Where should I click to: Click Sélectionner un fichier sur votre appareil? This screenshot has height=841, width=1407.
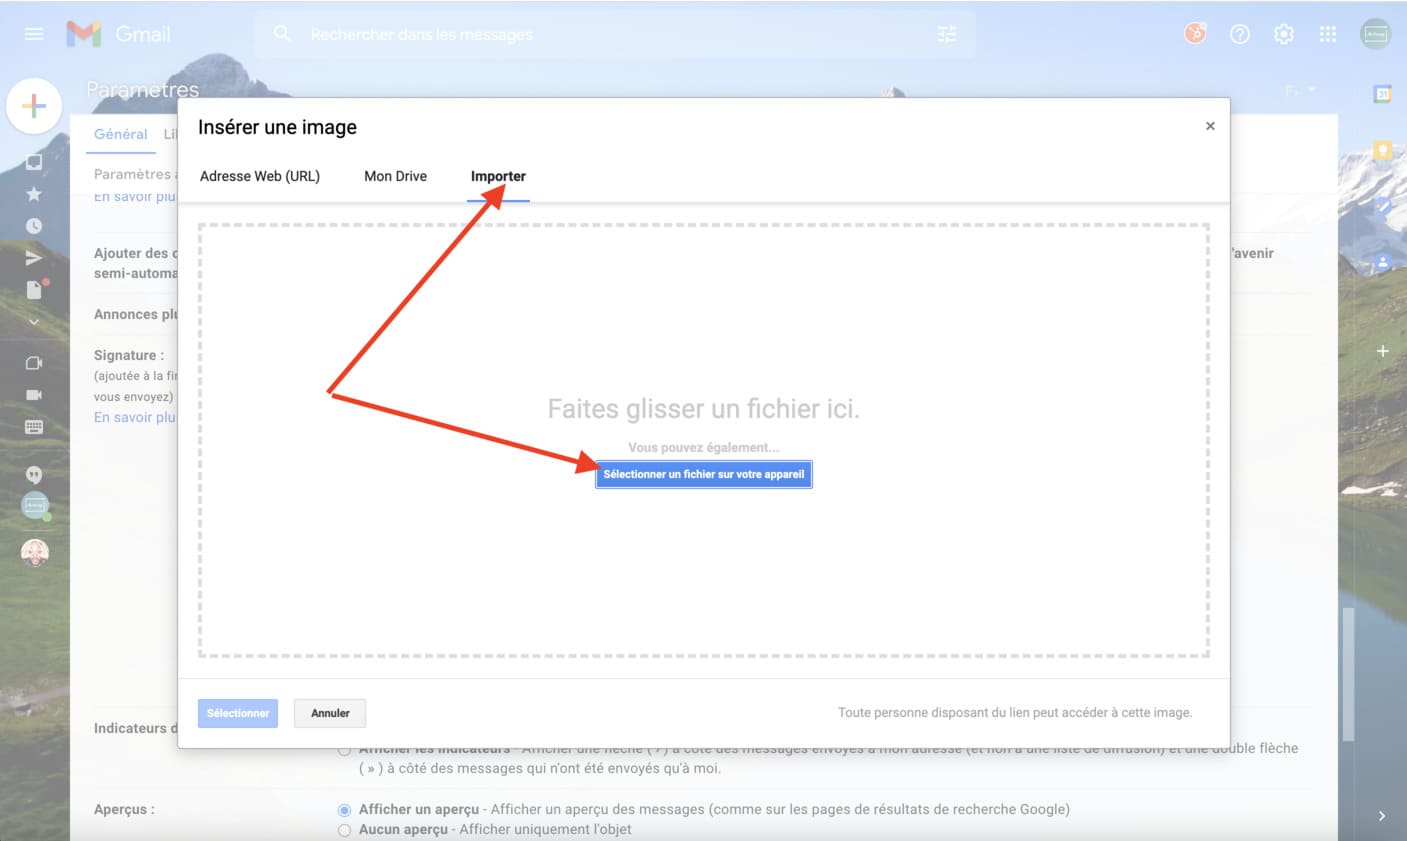[x=704, y=474]
